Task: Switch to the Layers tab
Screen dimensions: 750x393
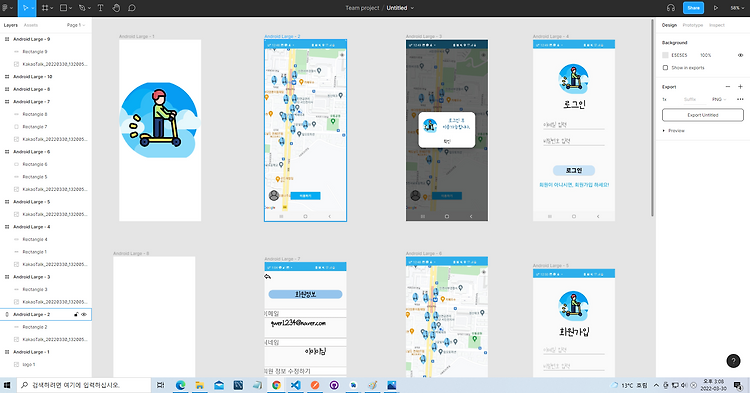Action: point(11,25)
